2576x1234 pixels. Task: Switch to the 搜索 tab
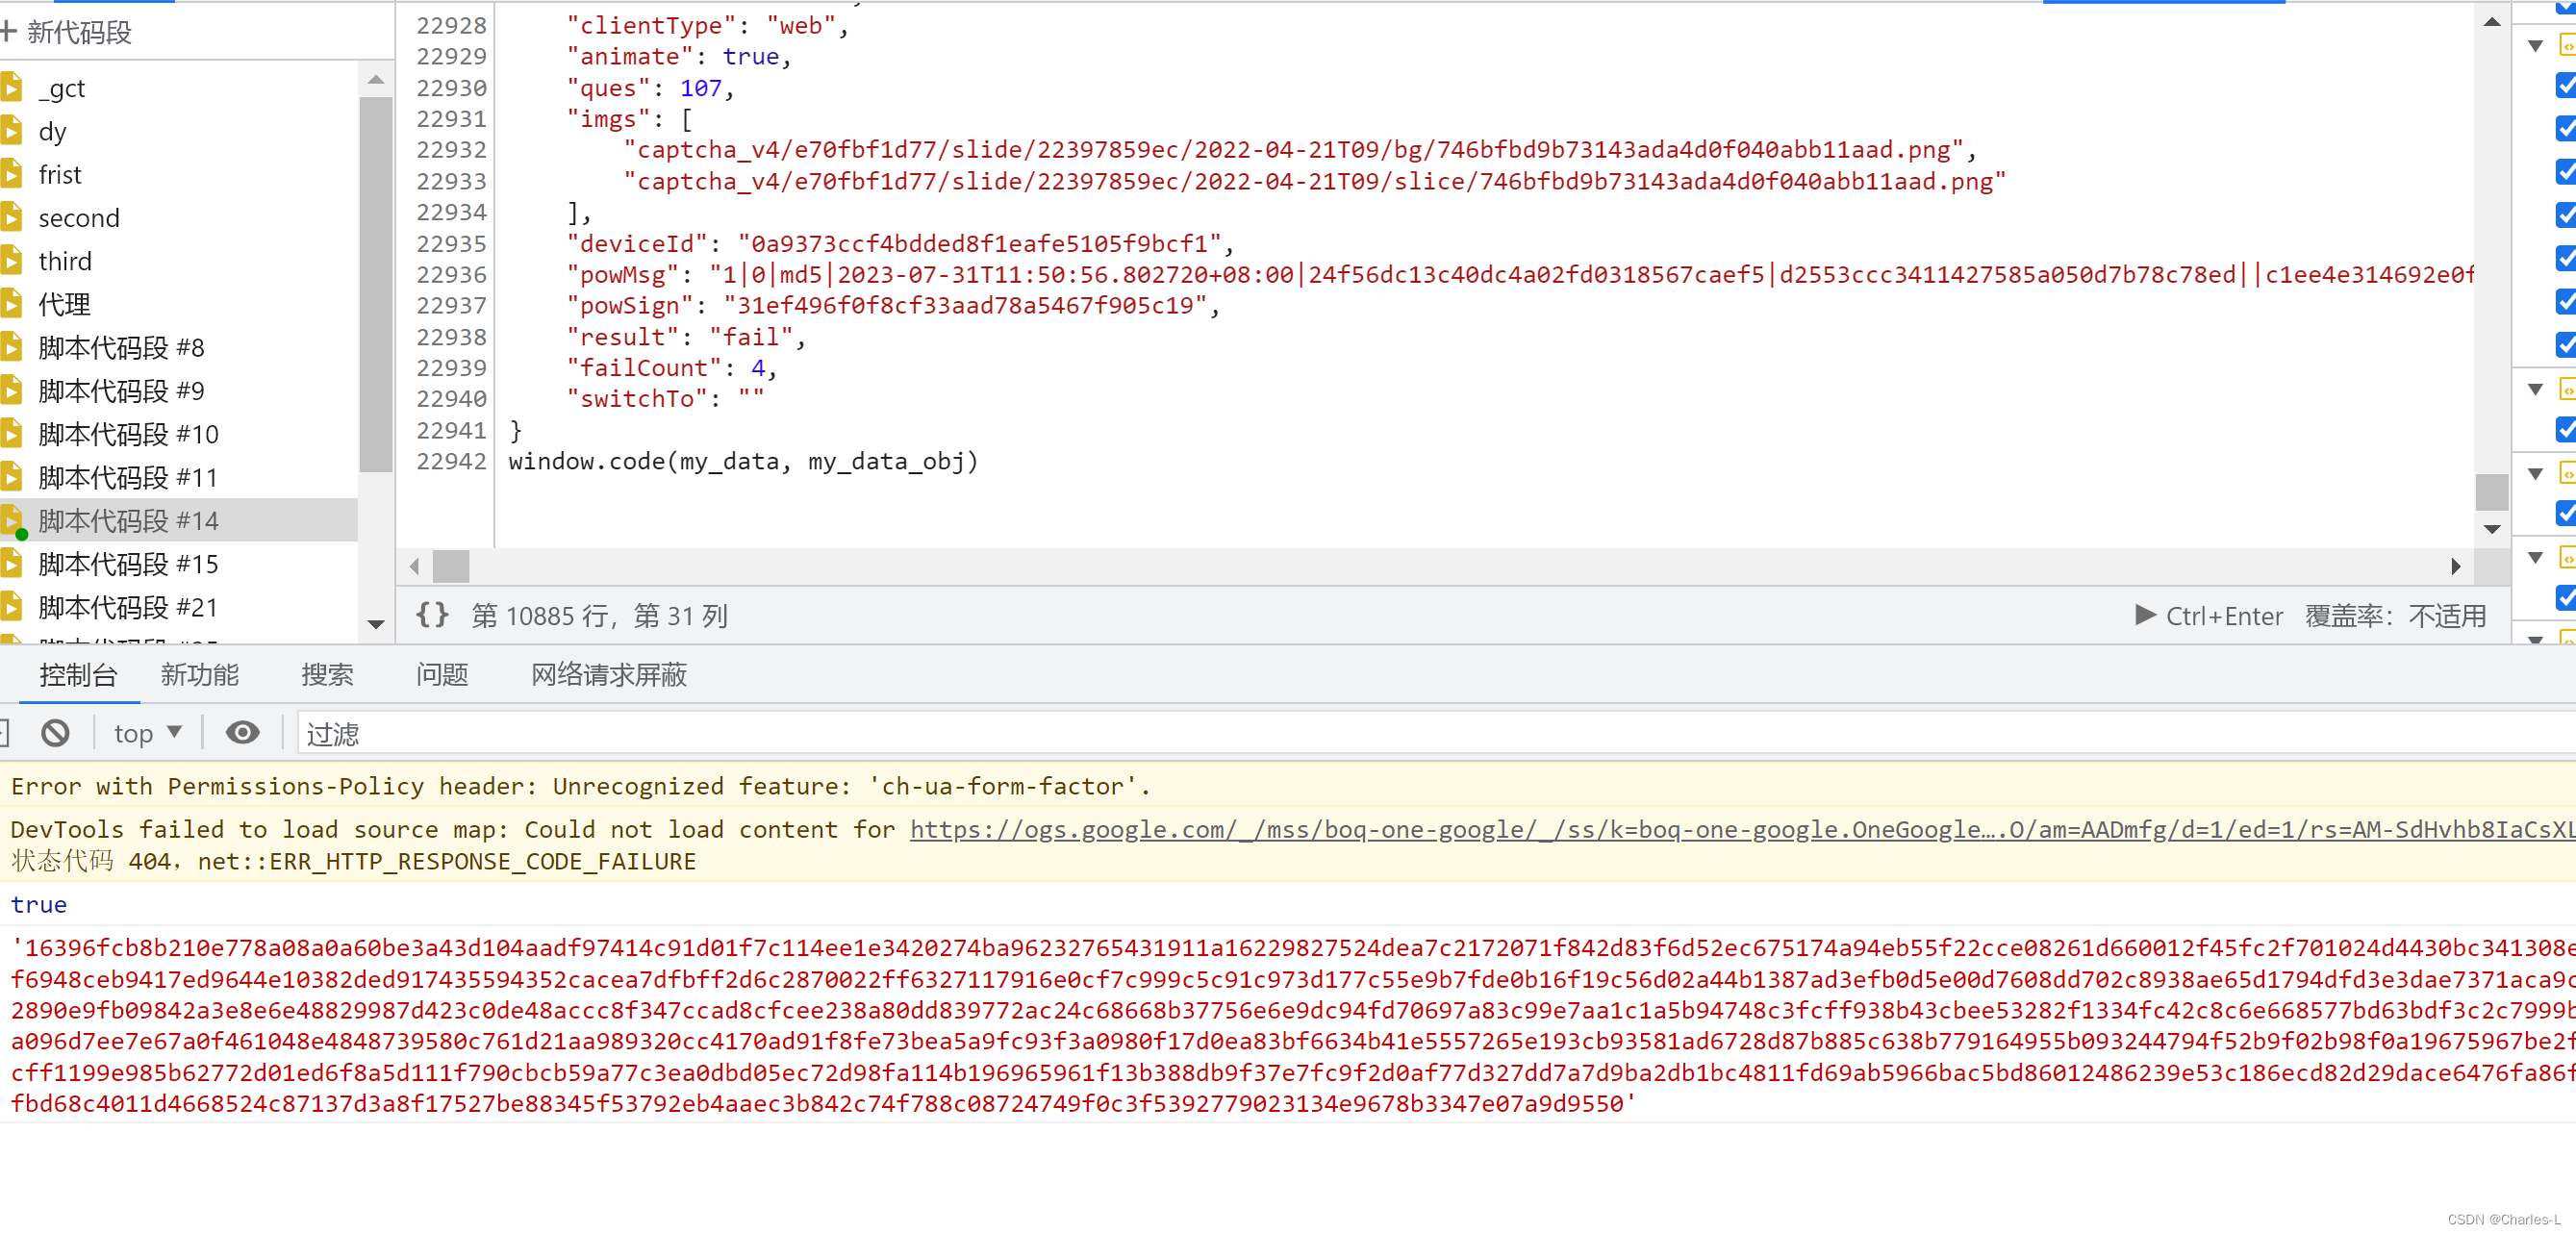coord(327,675)
